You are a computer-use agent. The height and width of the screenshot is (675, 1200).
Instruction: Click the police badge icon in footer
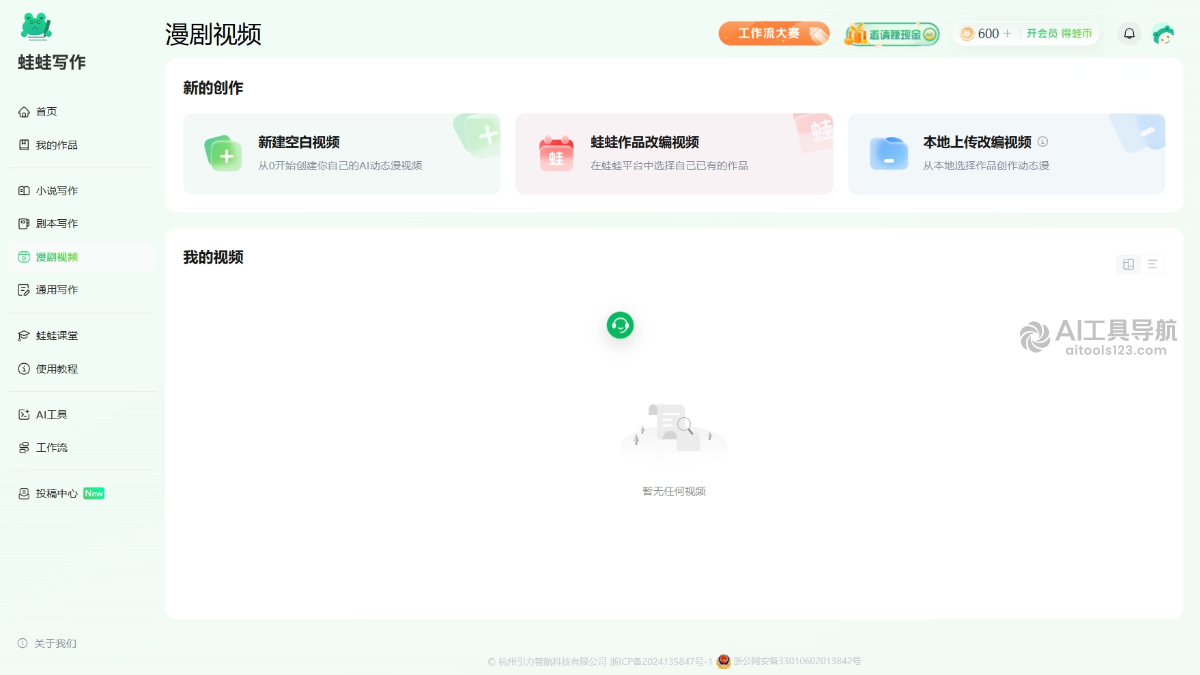724,661
